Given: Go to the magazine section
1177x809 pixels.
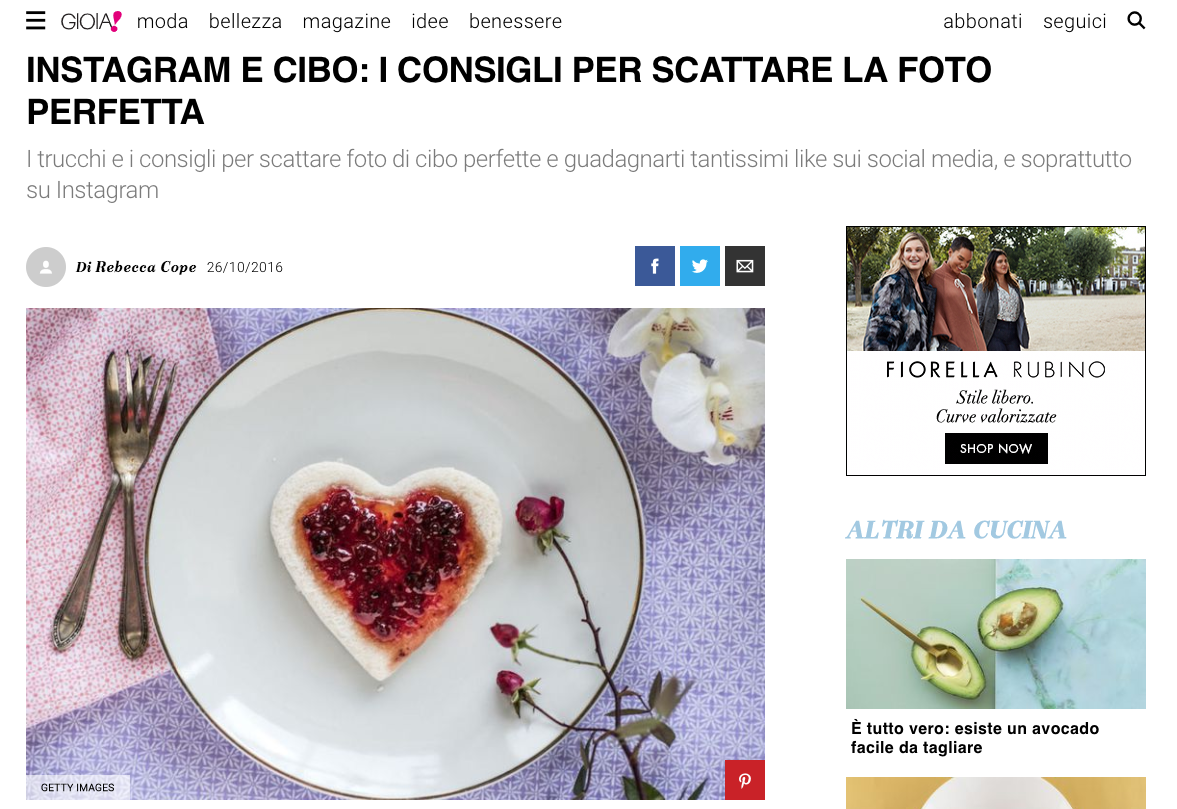Looking at the screenshot, I should [346, 22].
